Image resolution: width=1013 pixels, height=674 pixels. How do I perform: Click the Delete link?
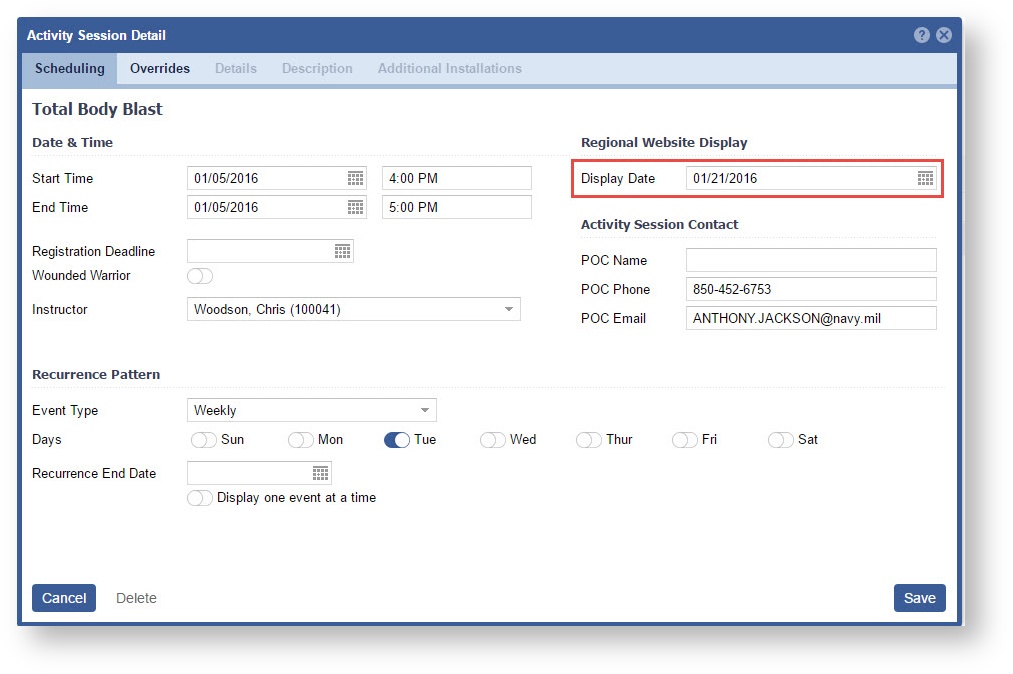136,598
